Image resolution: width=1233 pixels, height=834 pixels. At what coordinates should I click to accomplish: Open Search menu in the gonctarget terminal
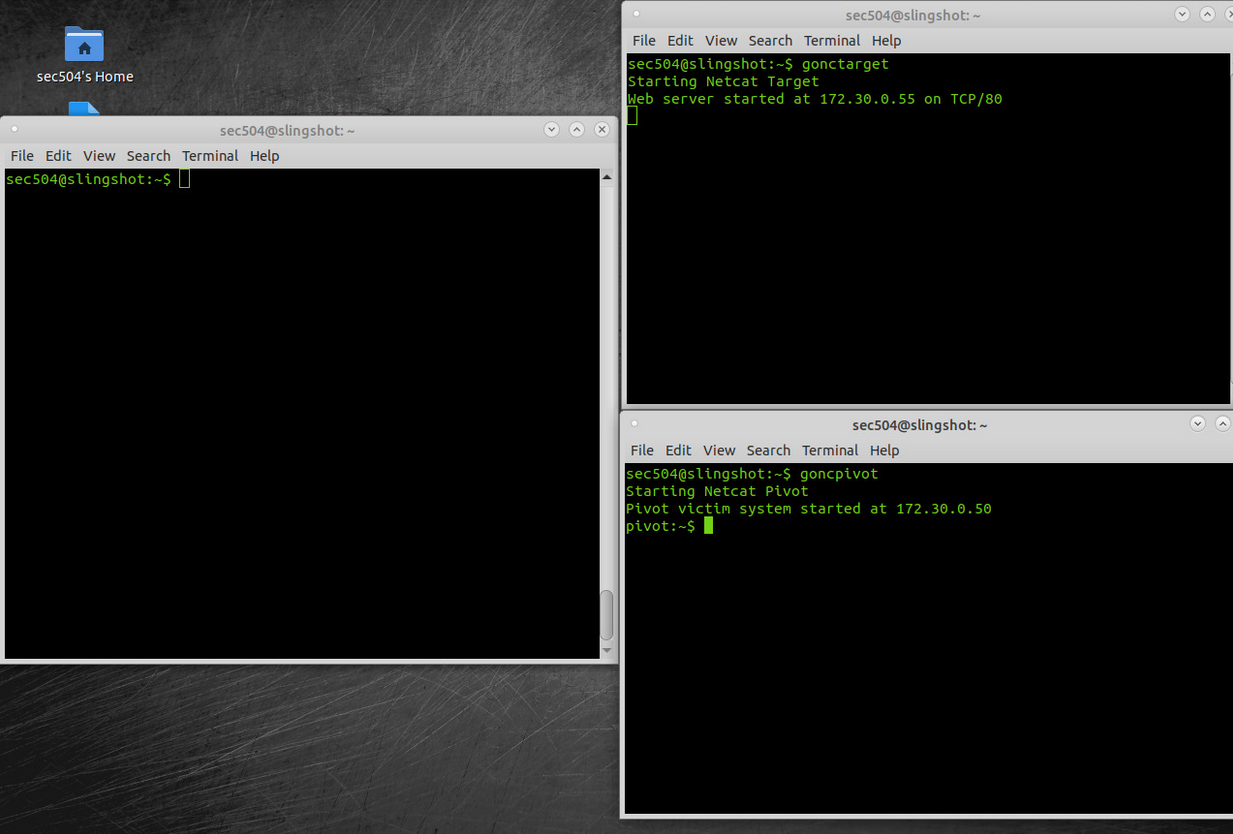coord(770,41)
